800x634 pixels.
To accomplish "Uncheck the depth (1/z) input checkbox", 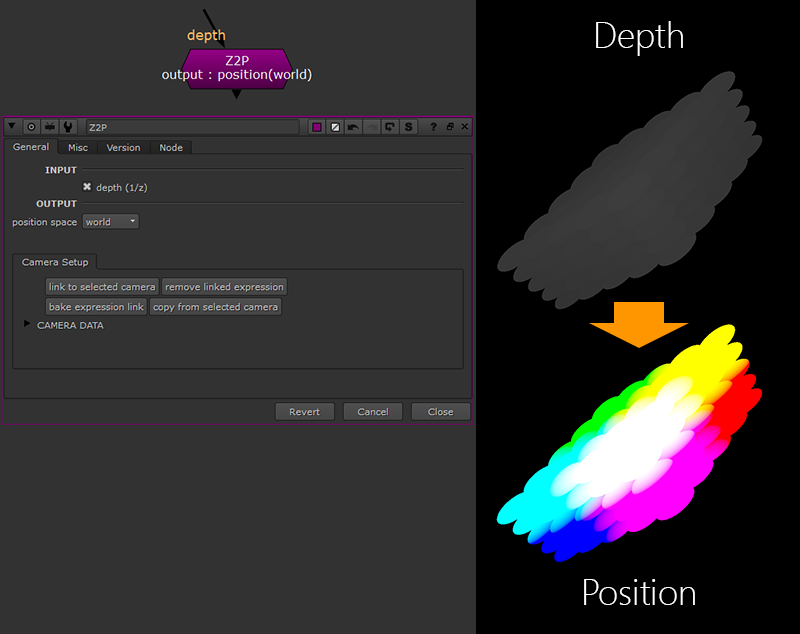I will [88, 187].
